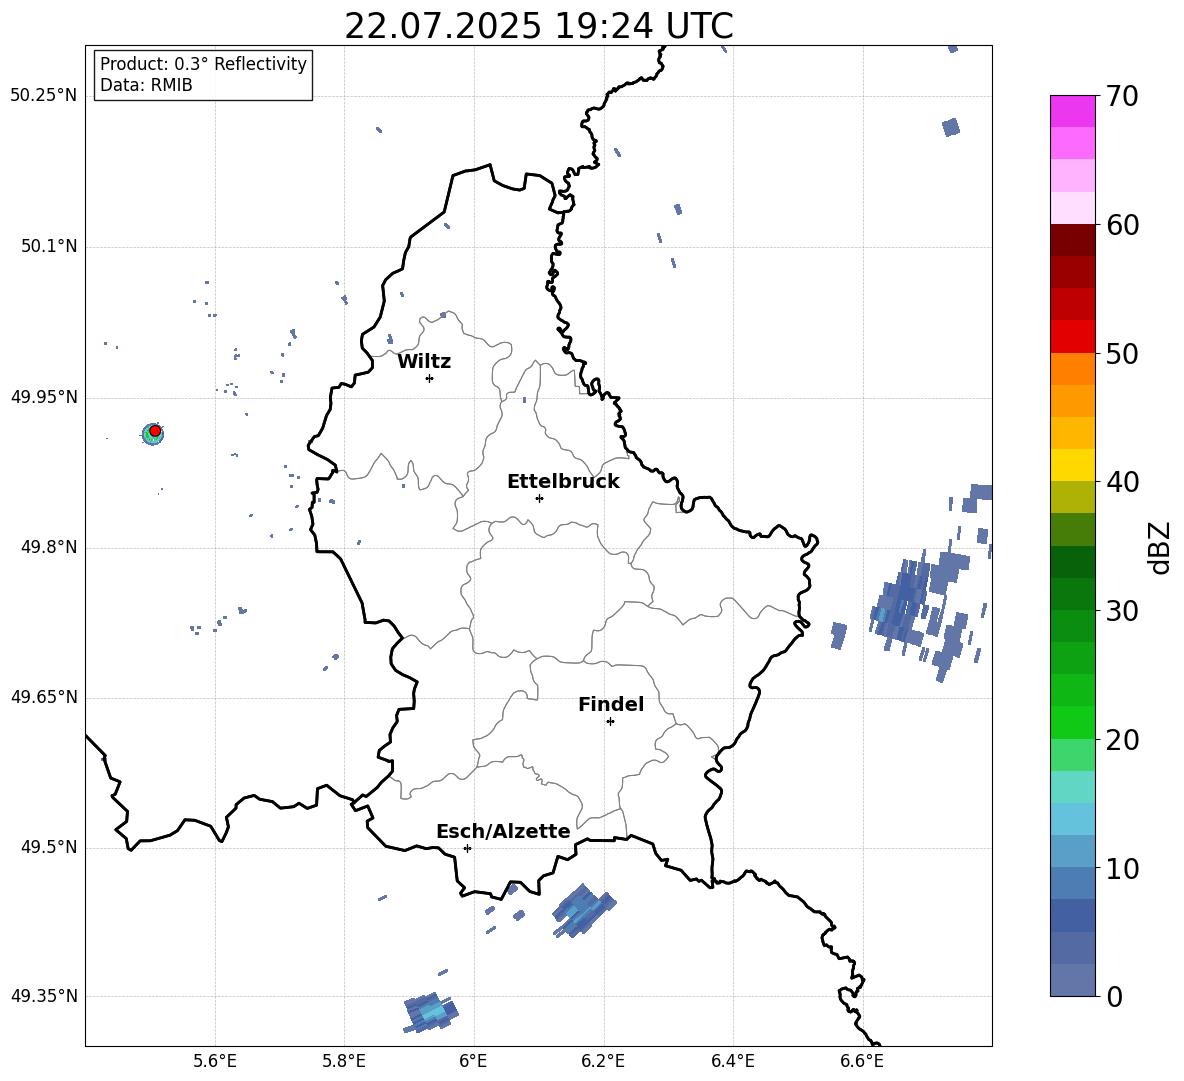
Task: Click the cross marker below Esch/Alzette
Action: click(467, 848)
